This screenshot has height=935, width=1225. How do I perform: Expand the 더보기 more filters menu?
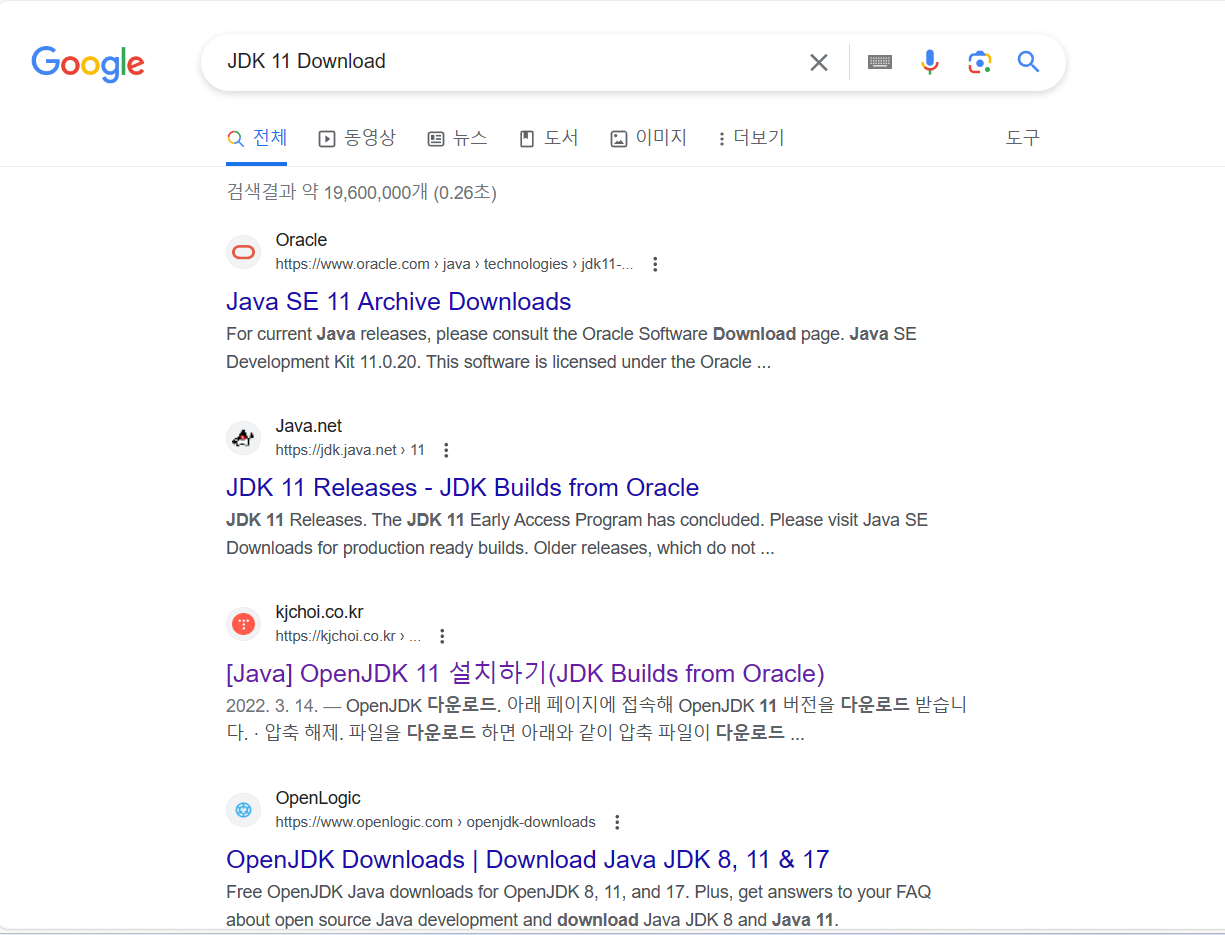coord(751,138)
